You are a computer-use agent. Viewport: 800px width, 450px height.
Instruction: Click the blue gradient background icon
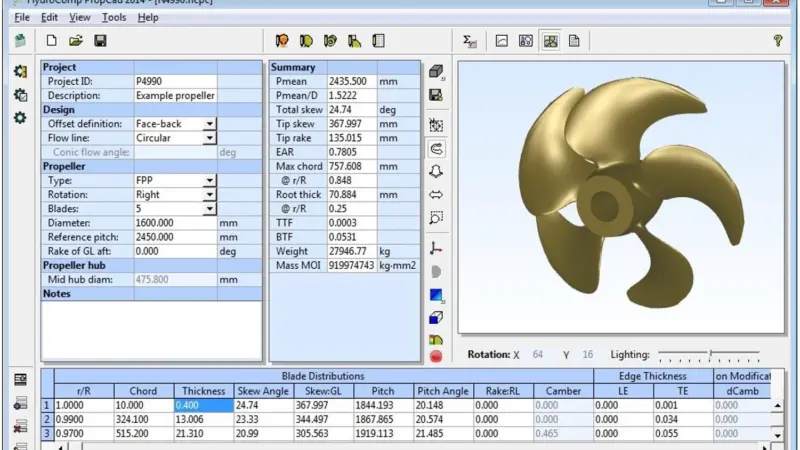pyautogui.click(x=436, y=295)
